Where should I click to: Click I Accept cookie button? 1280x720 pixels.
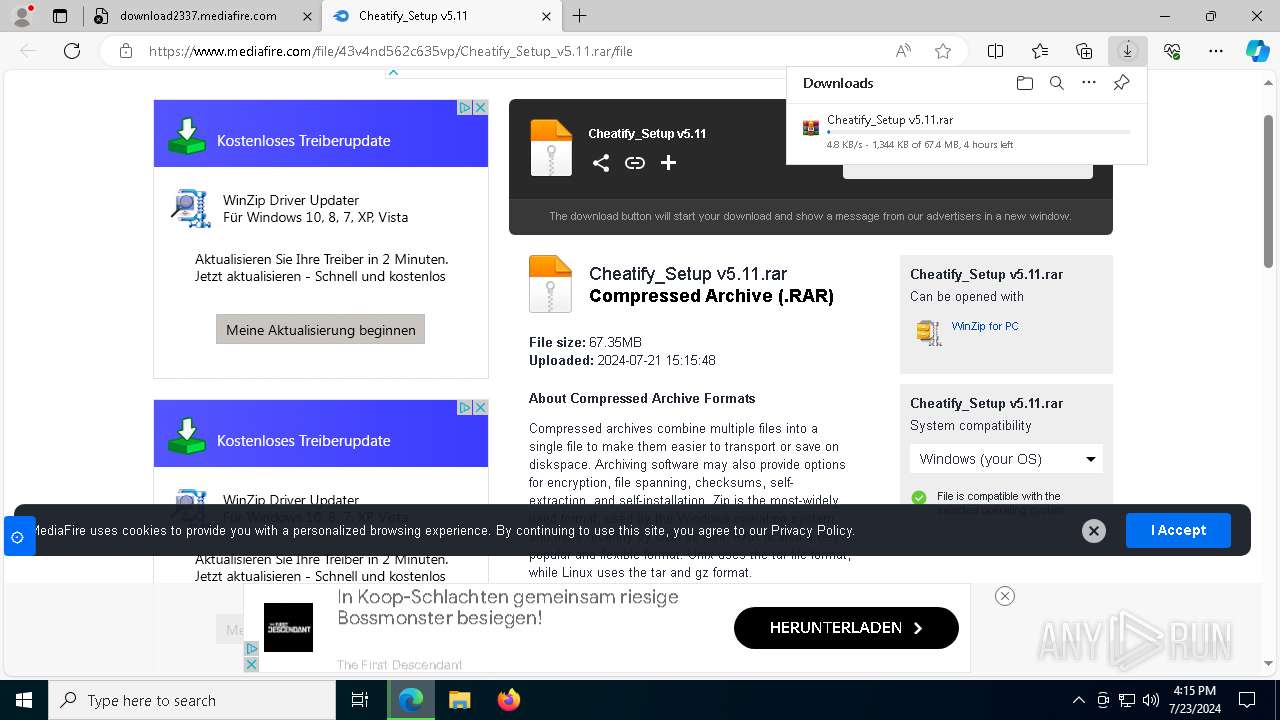(x=1178, y=530)
